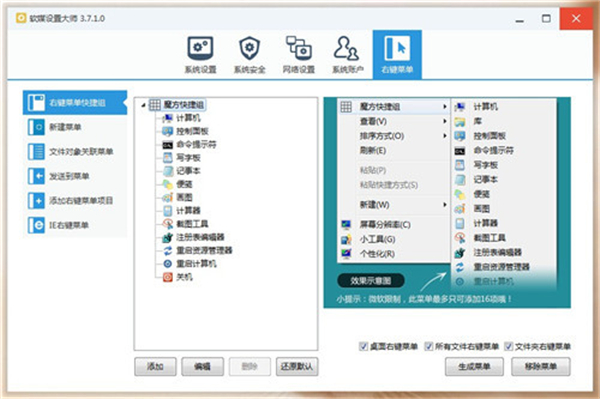600x399 pixels.
Task: Click the 库 folder icon in preview submenu
Action: tap(460, 122)
